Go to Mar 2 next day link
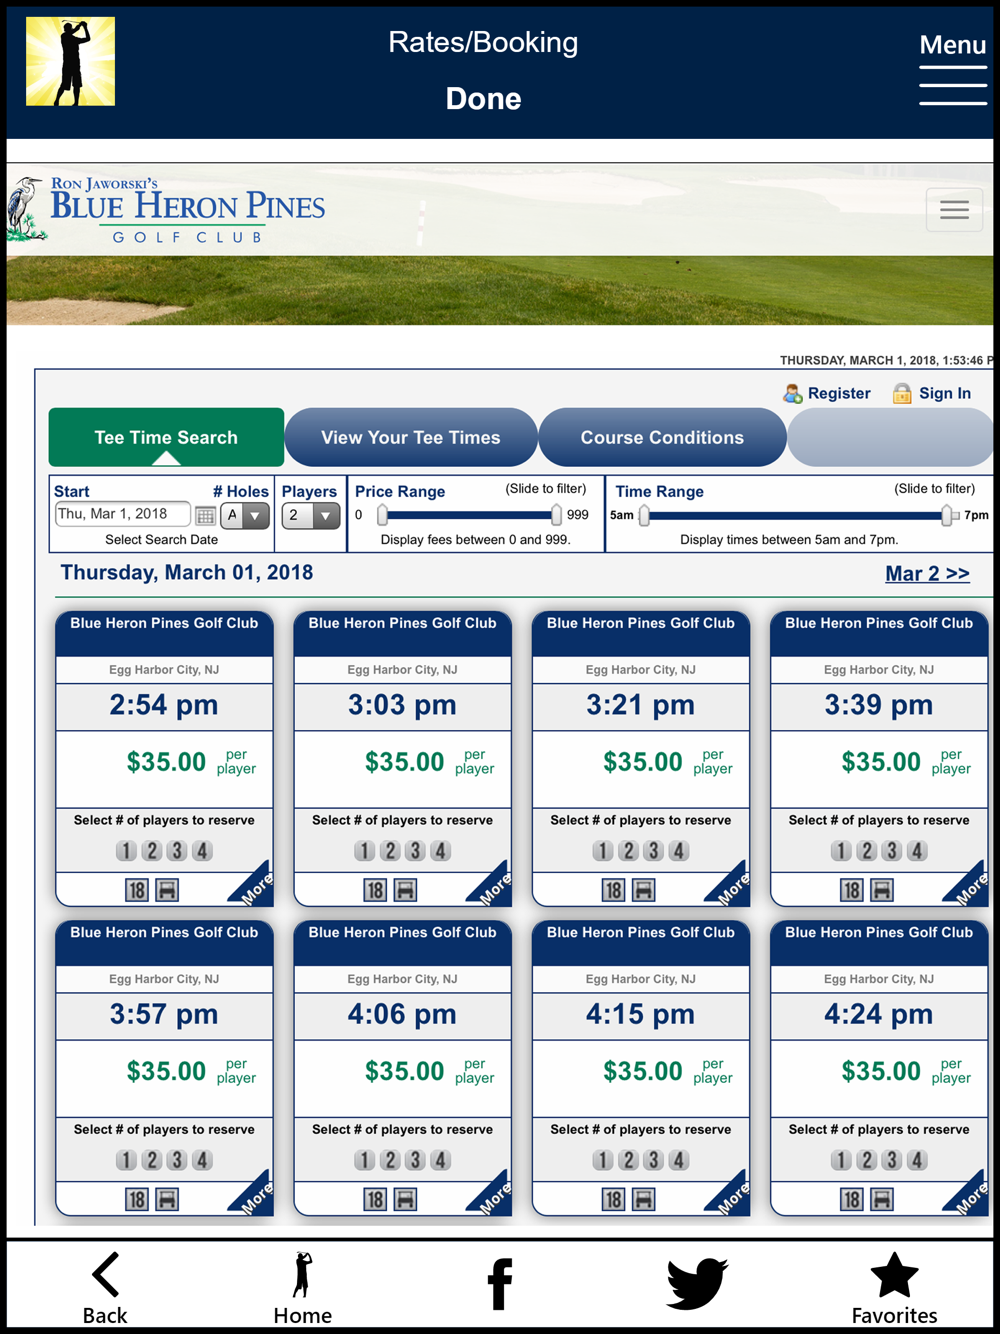1000x1334 pixels. click(927, 574)
